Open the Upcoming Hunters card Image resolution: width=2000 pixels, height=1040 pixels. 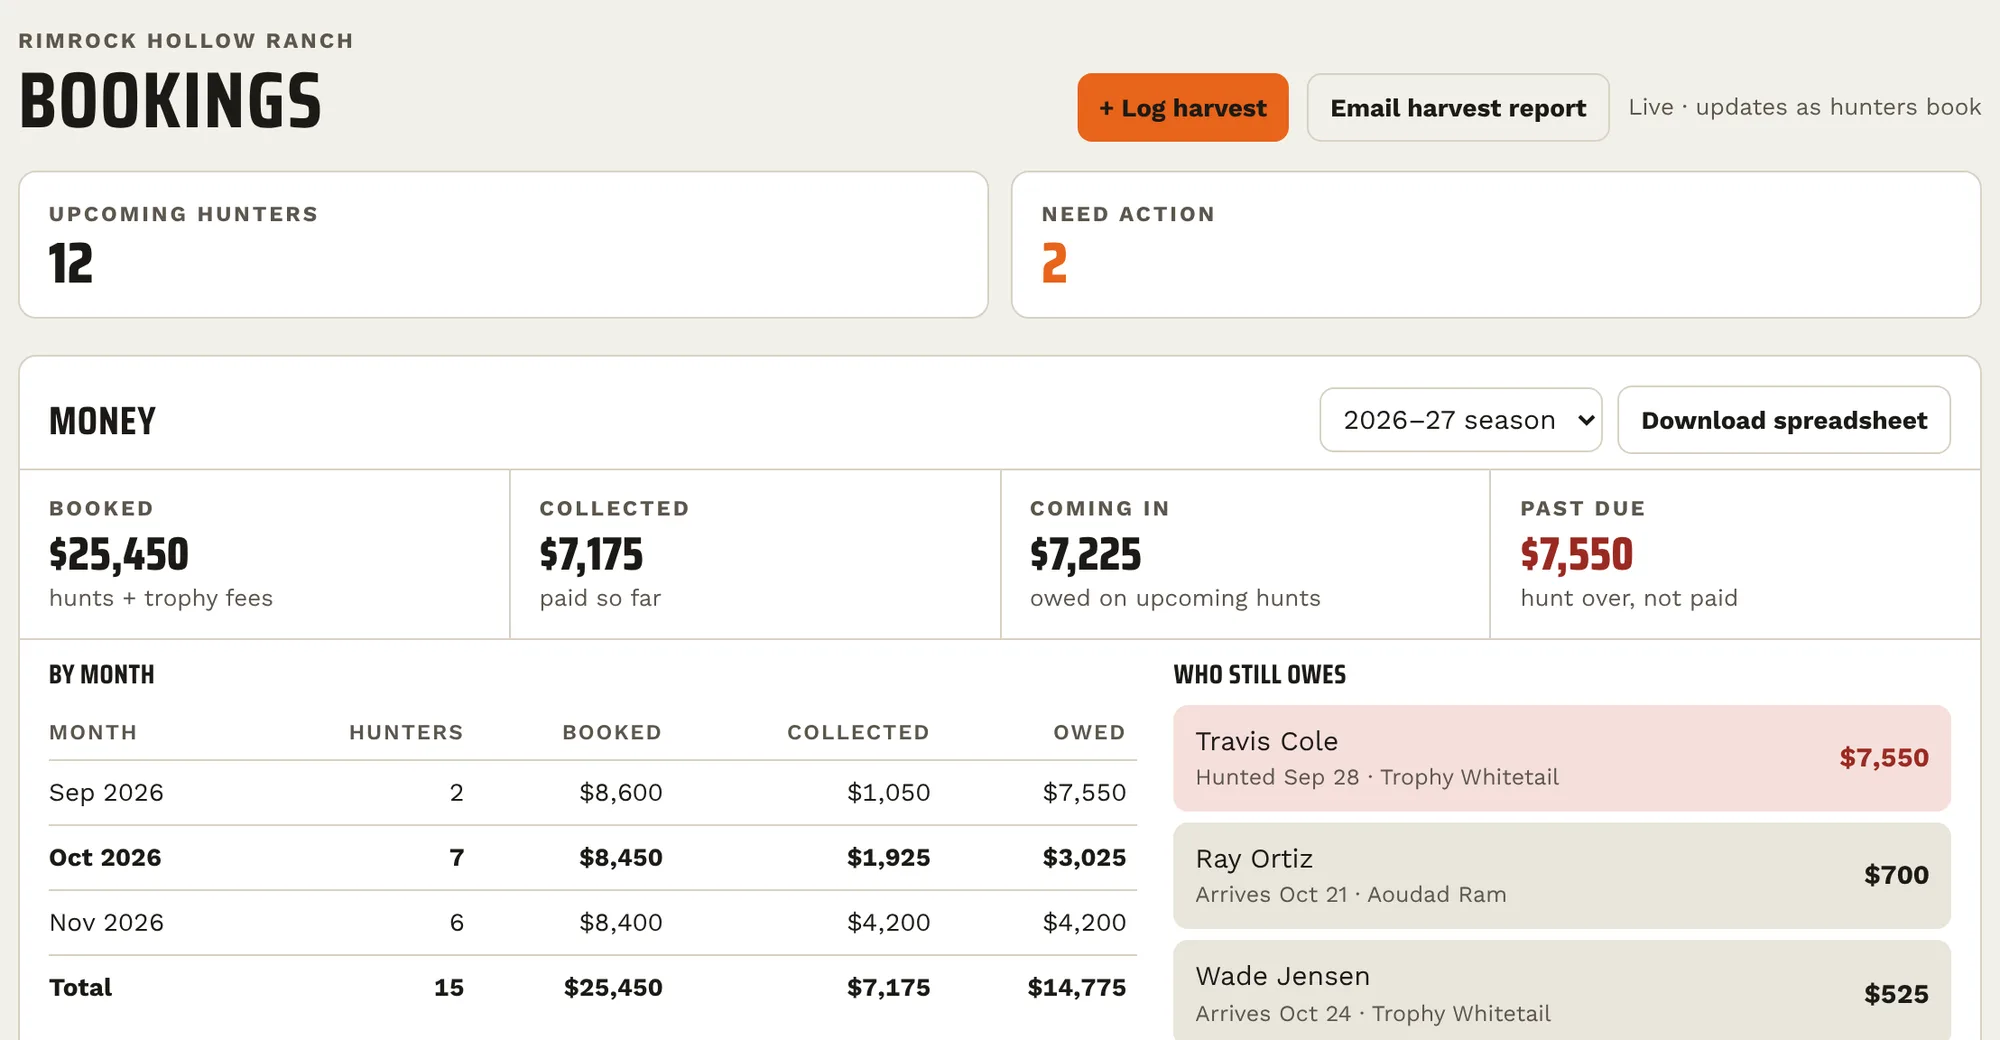[x=503, y=245]
